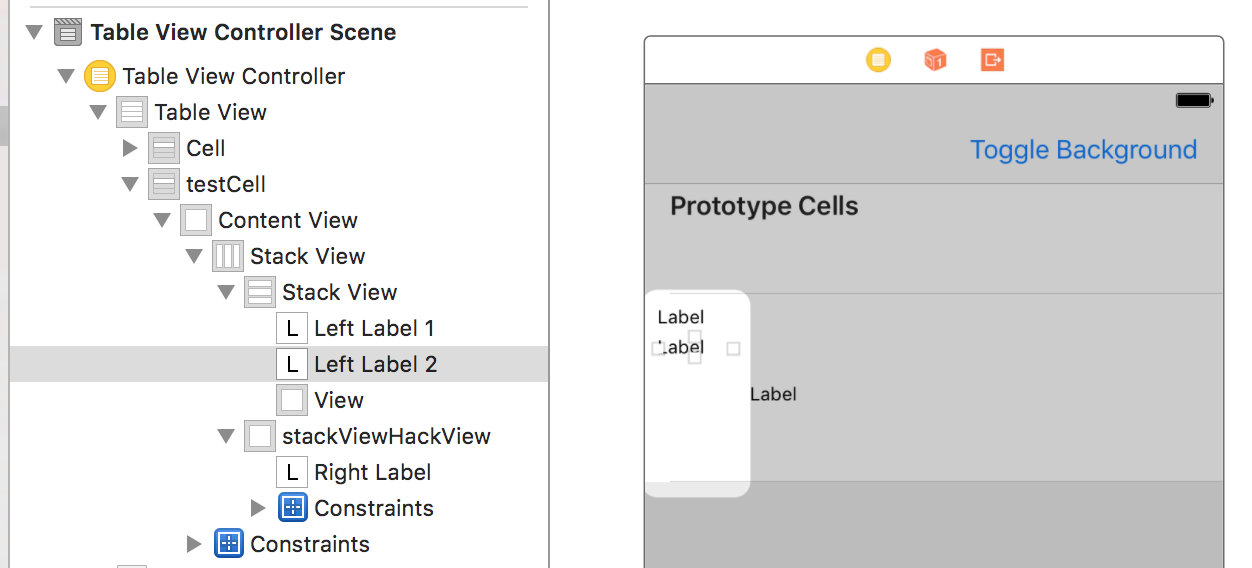Select Right Label in document outline
Viewport: 1252px width, 568px height.
(x=372, y=472)
